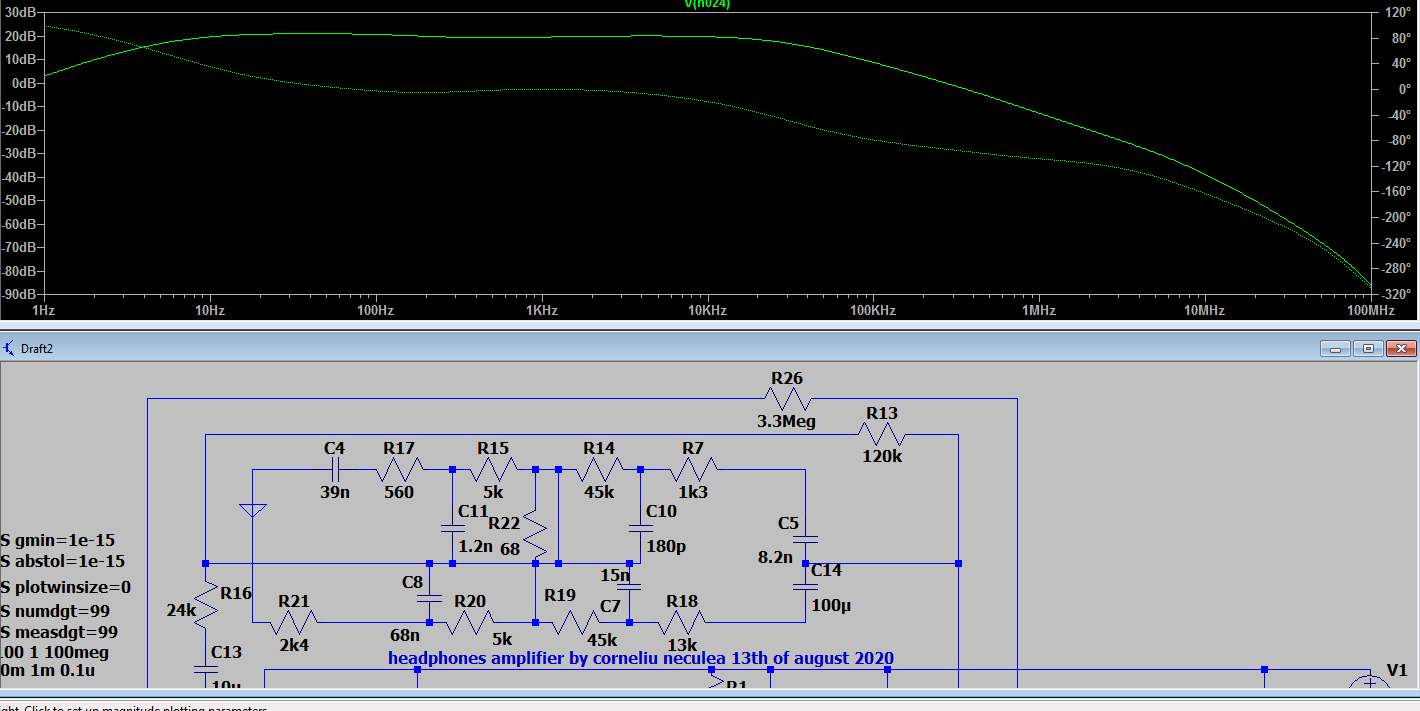Click the 68n value of C8
The width and height of the screenshot is (1420, 711).
tap(405, 634)
